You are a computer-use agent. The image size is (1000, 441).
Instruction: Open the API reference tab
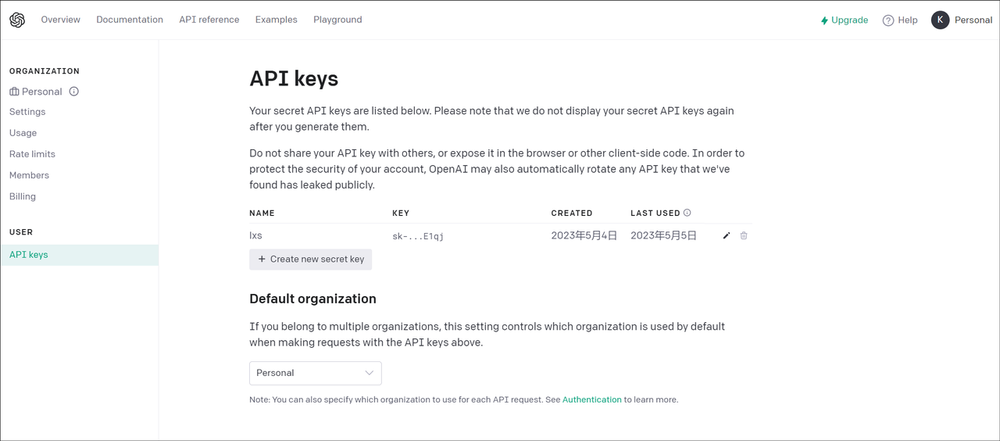point(209,20)
